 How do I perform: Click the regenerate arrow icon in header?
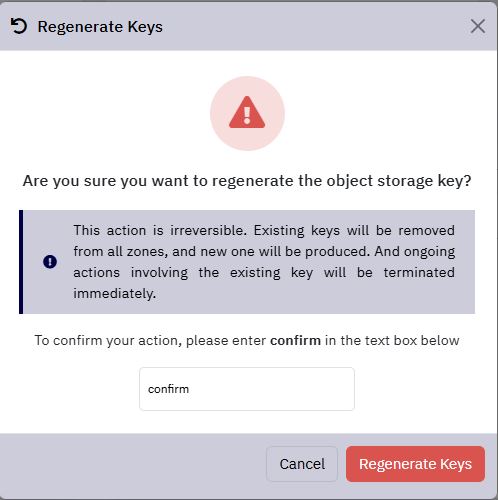tap(18, 26)
